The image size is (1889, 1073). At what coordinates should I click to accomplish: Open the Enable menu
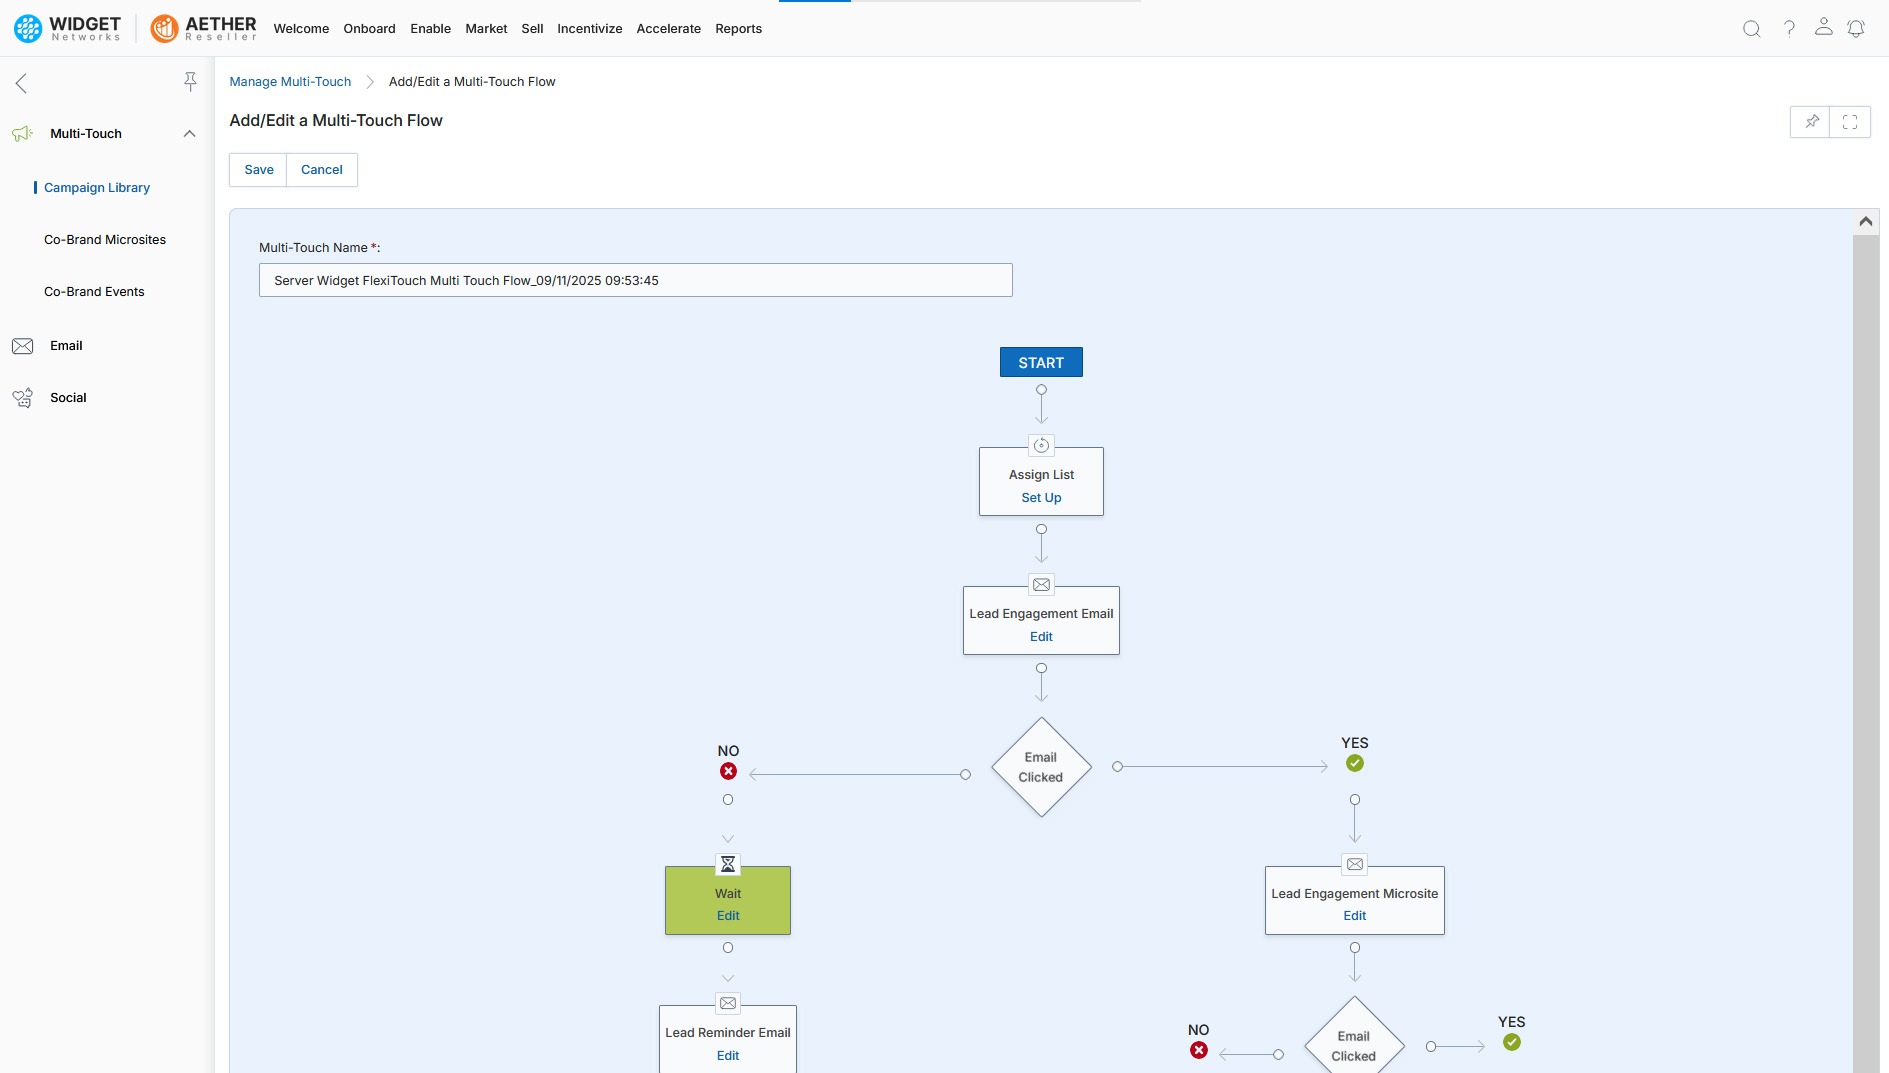pyautogui.click(x=430, y=29)
